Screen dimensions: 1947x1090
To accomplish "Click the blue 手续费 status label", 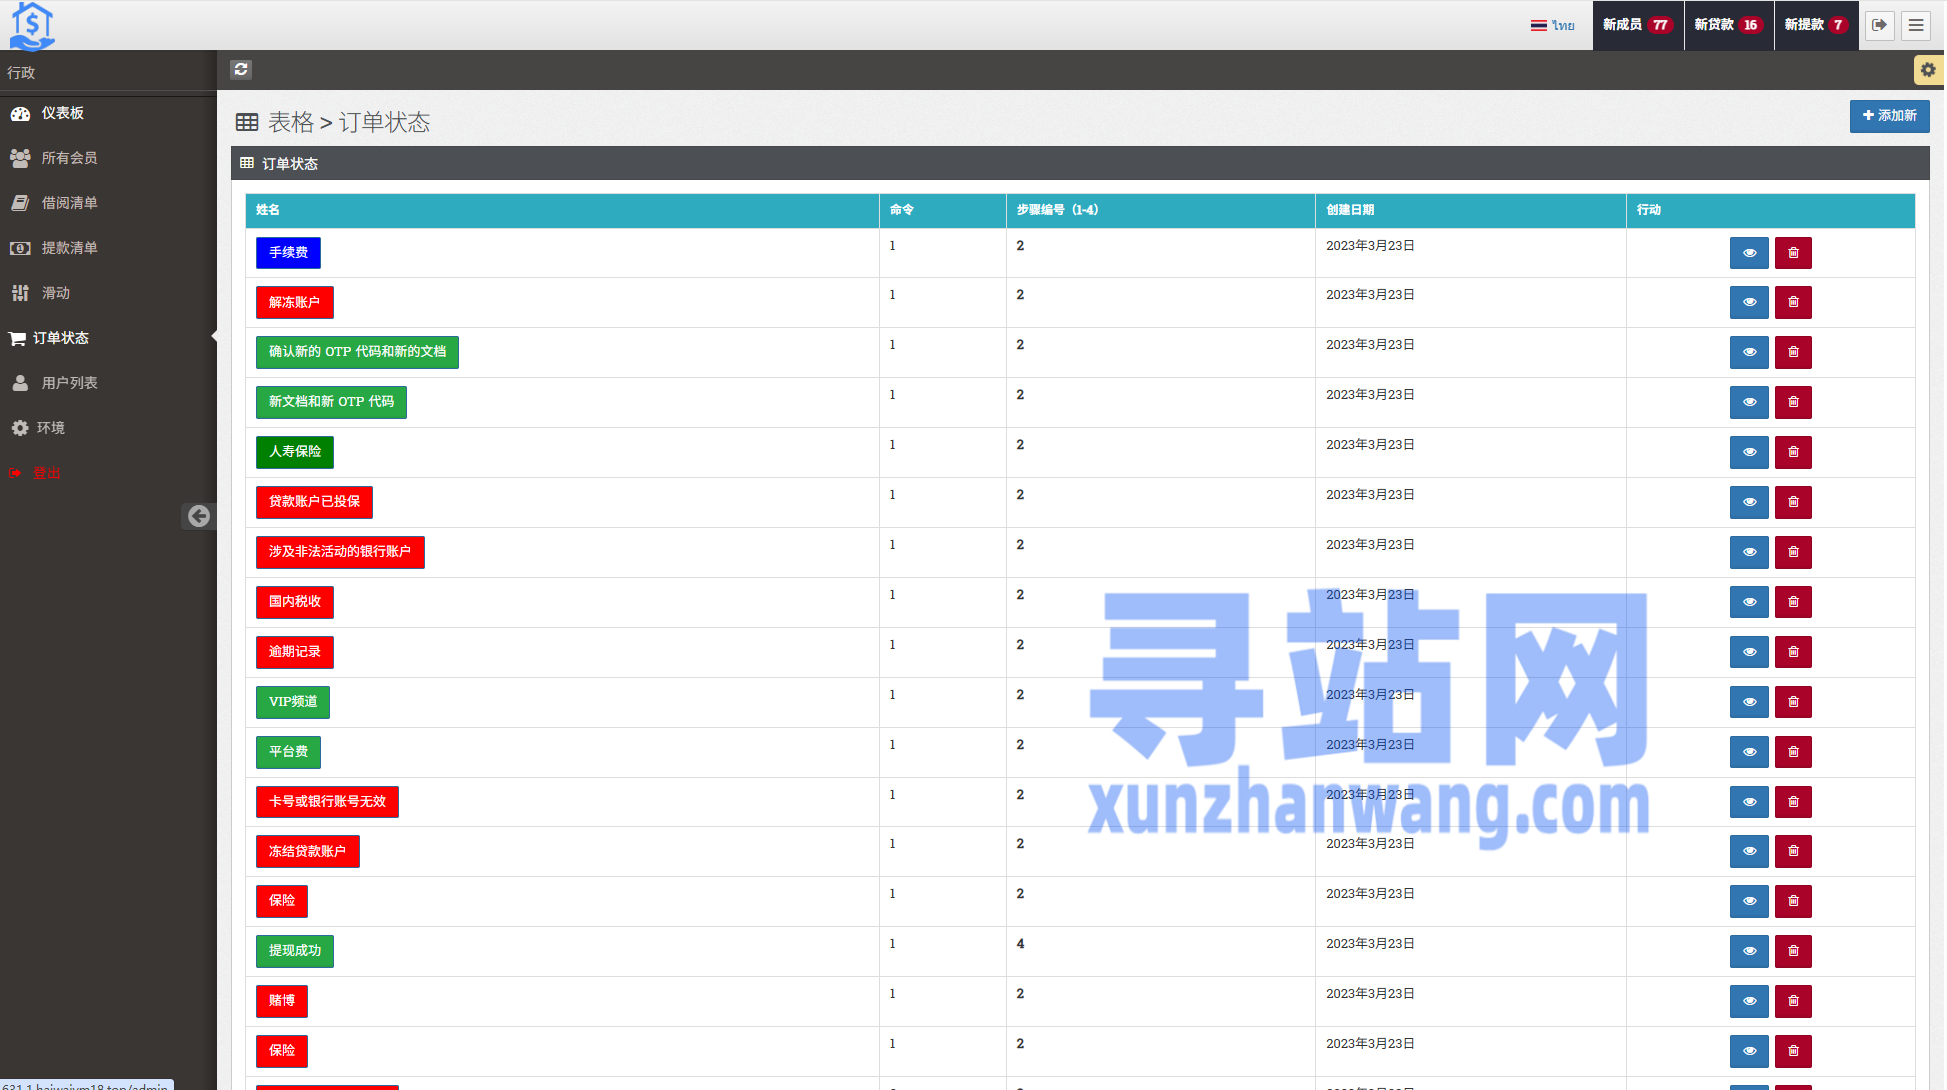I will [288, 253].
